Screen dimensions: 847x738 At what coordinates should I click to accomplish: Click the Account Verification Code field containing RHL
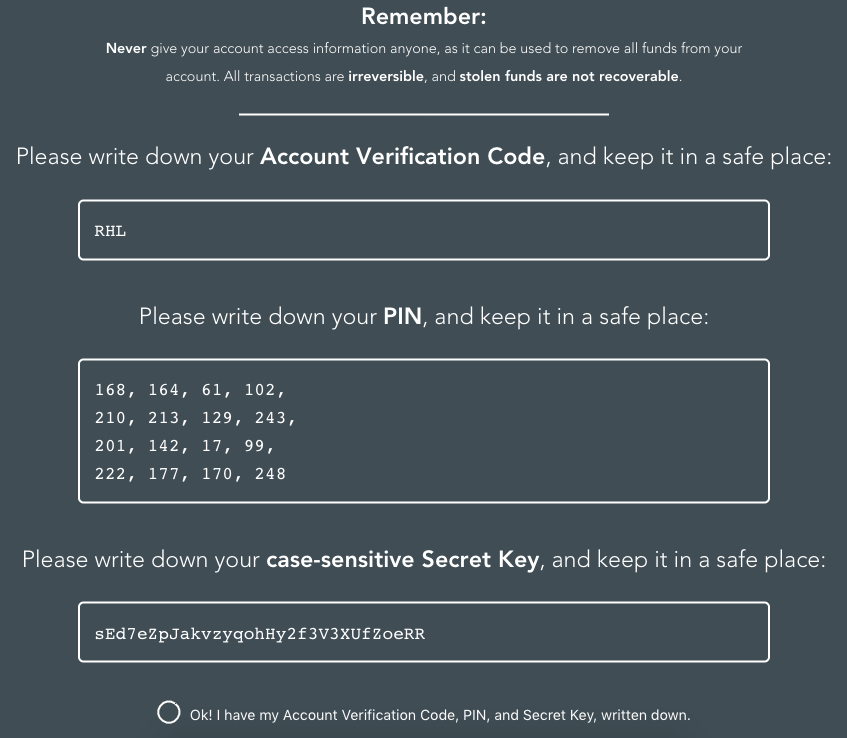pos(423,231)
